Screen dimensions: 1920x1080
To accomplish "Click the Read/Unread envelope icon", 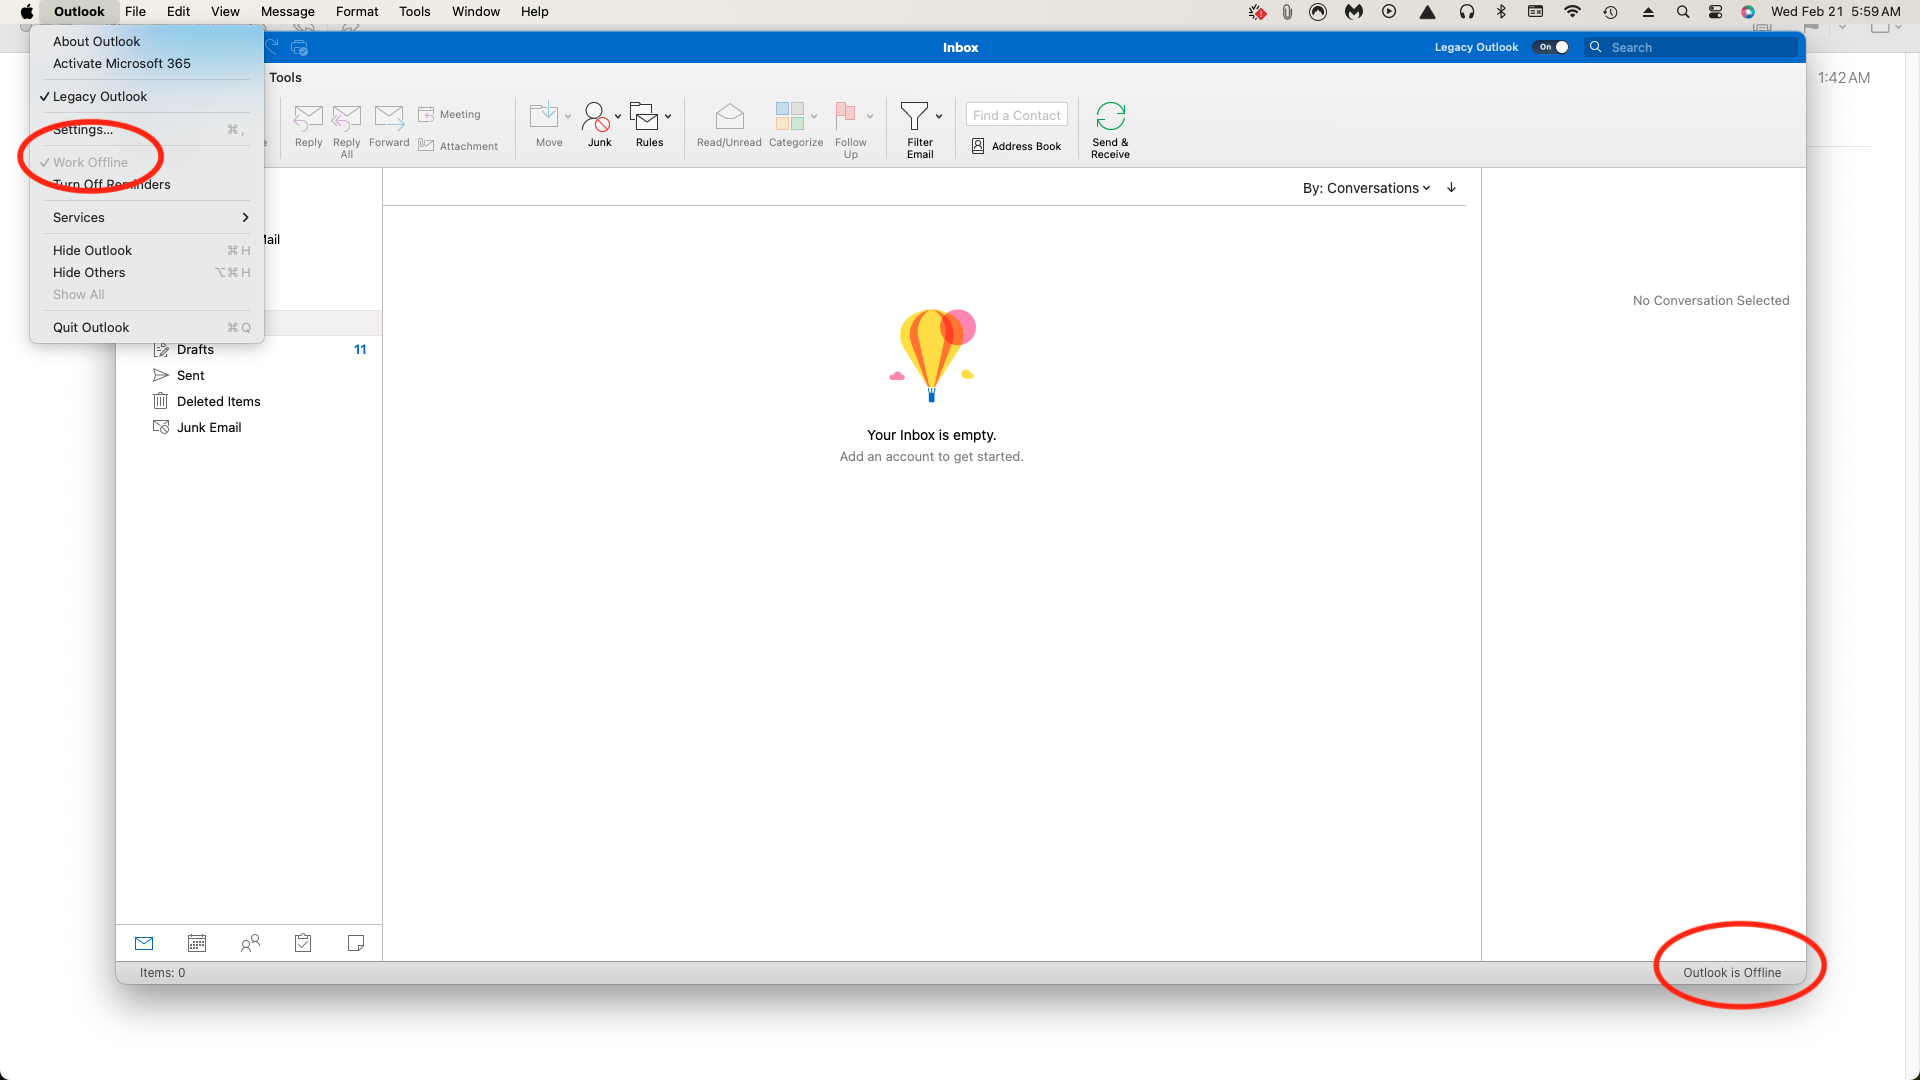I will (729, 116).
